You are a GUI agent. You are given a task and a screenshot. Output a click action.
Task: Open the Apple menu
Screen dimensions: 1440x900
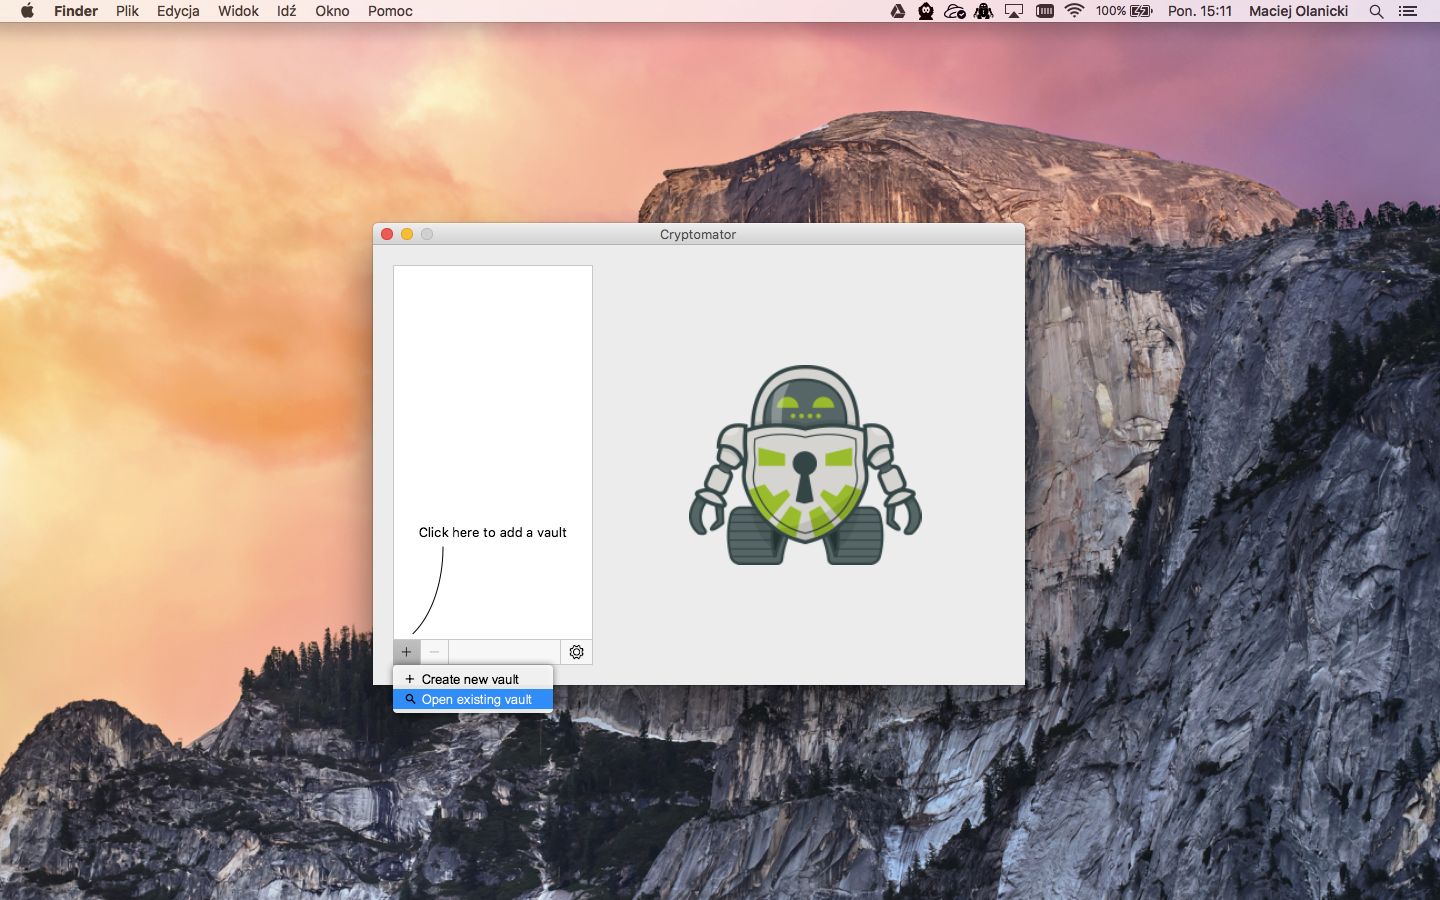tap(27, 11)
